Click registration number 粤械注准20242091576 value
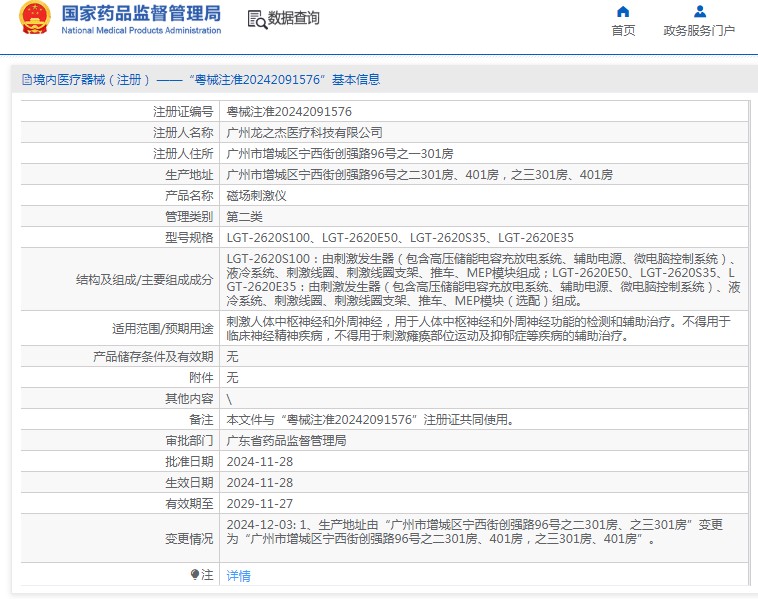The image size is (758, 599). coord(289,111)
